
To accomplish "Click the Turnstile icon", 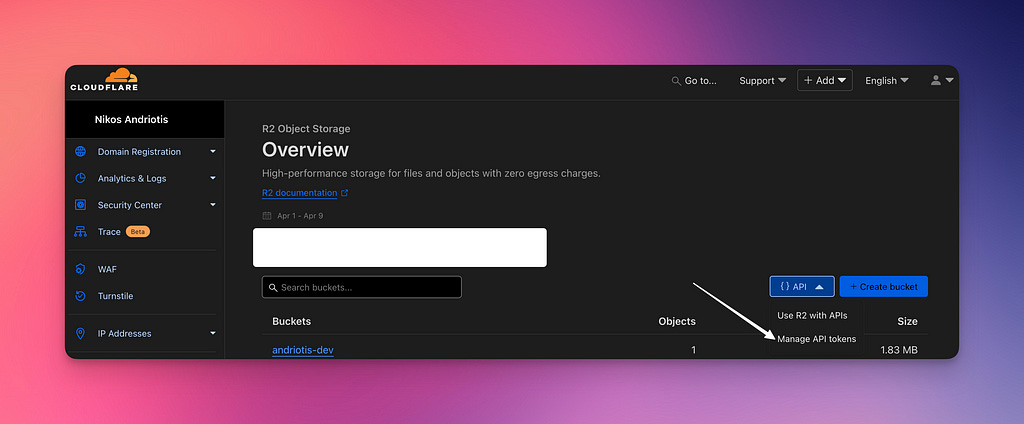I will [x=80, y=296].
